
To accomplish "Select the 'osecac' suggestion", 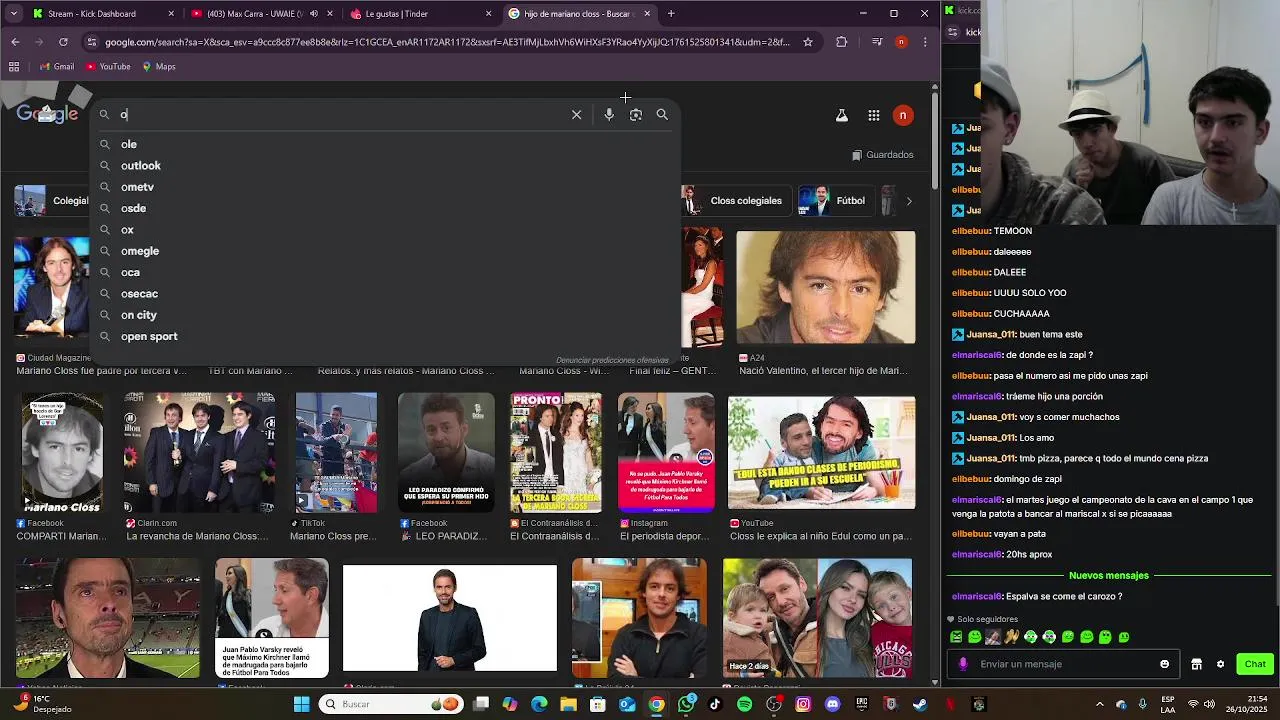I will coord(385,293).
